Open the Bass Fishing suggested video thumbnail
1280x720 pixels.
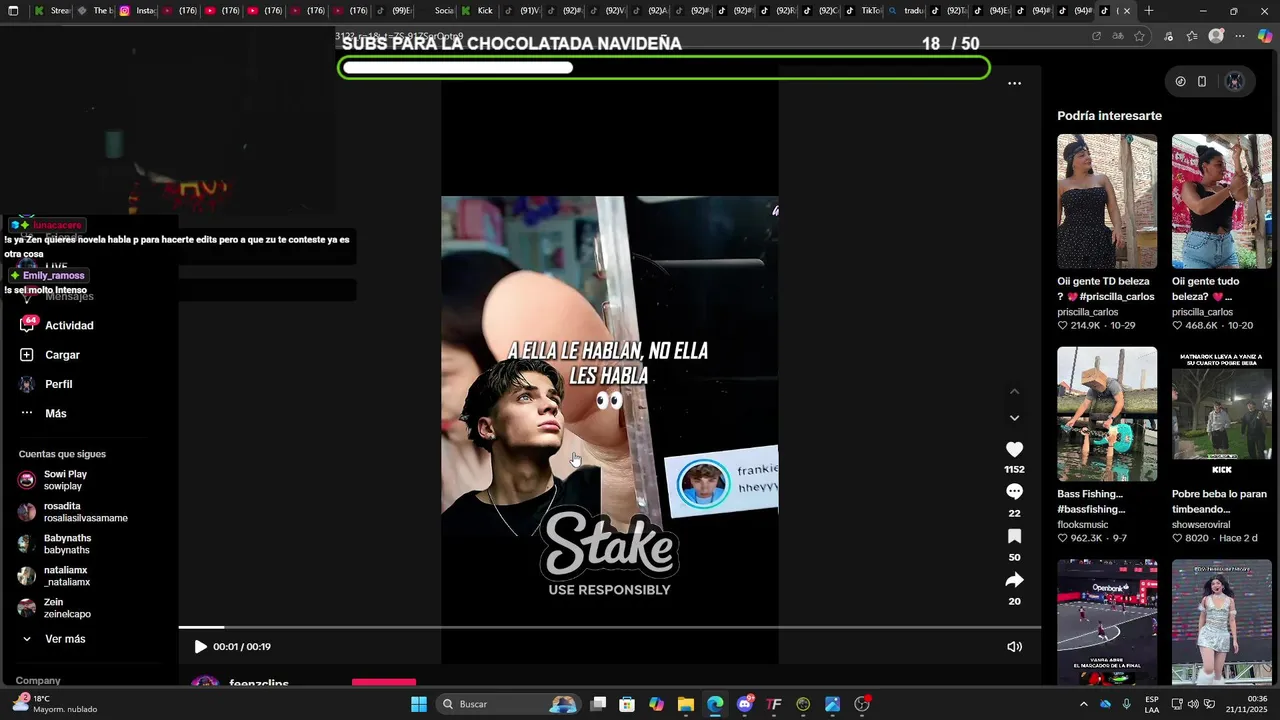pyautogui.click(x=1107, y=414)
